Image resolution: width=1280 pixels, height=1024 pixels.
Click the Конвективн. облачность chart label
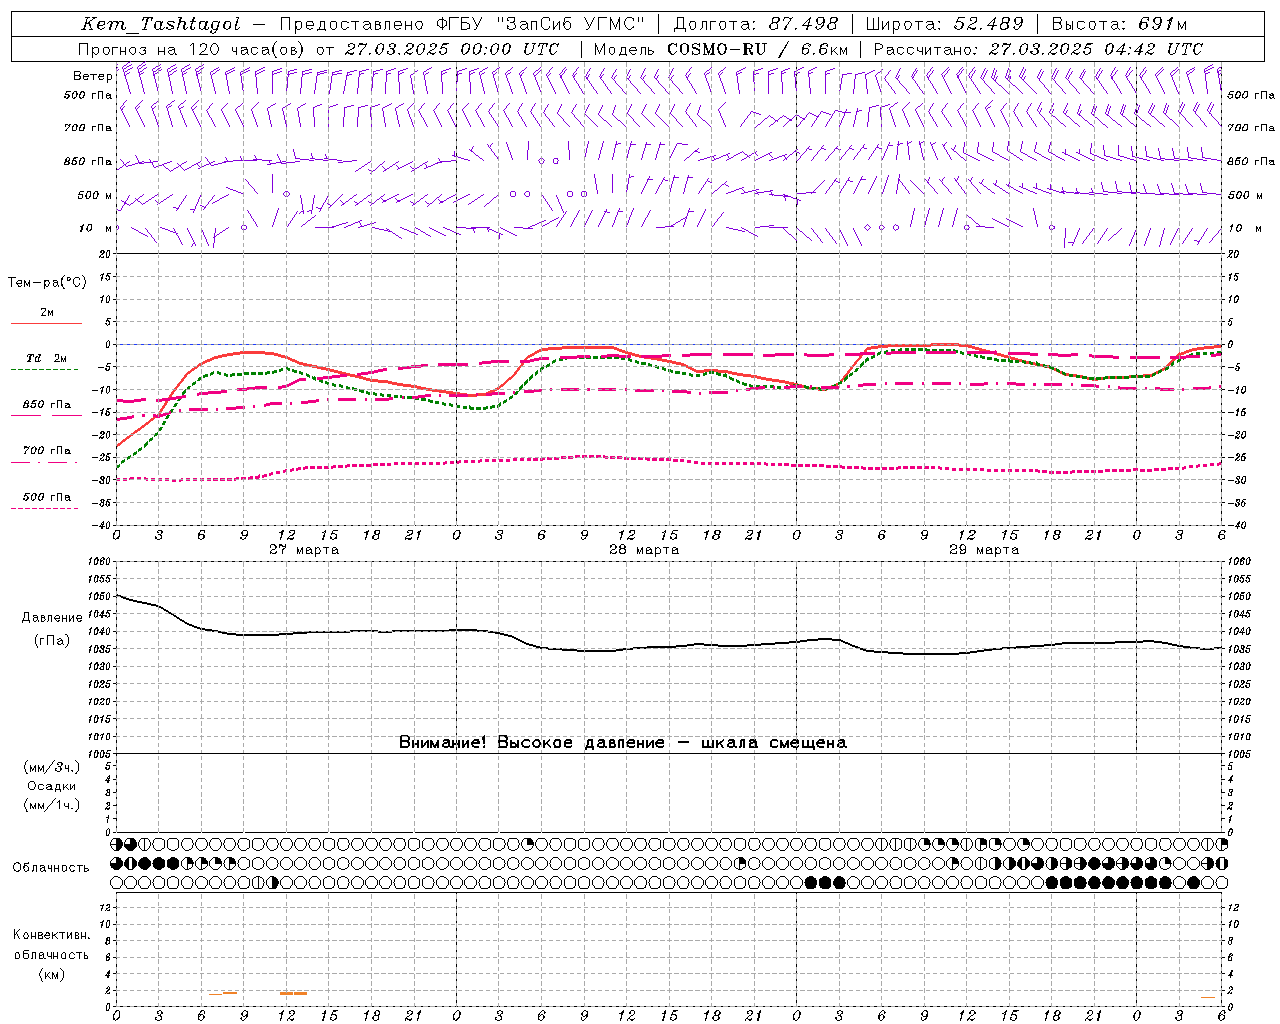pos(52,944)
